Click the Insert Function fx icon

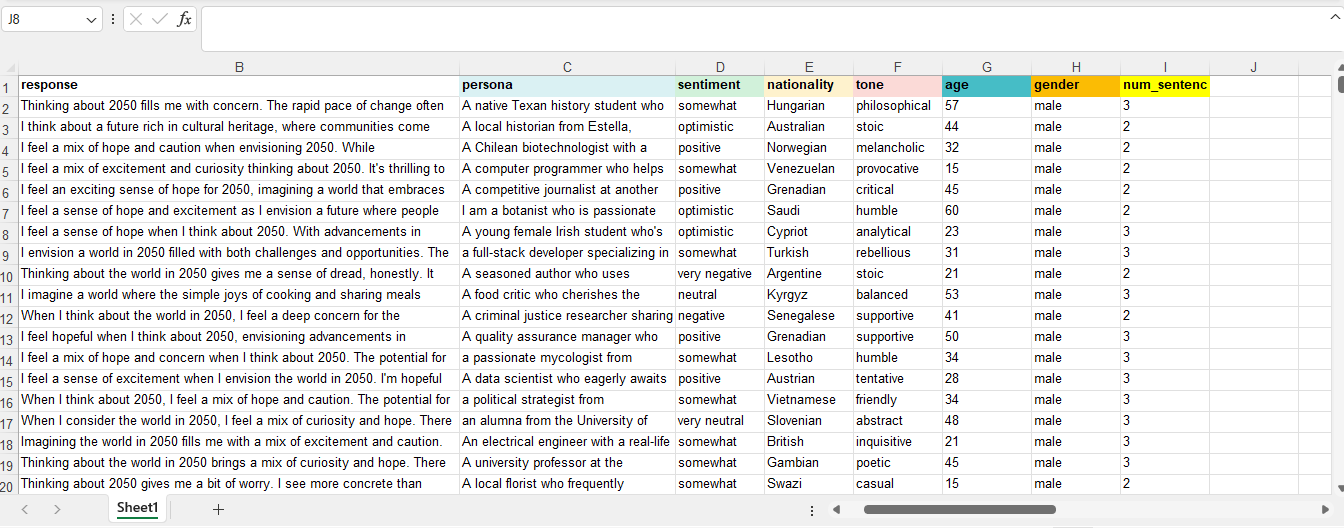tap(184, 20)
